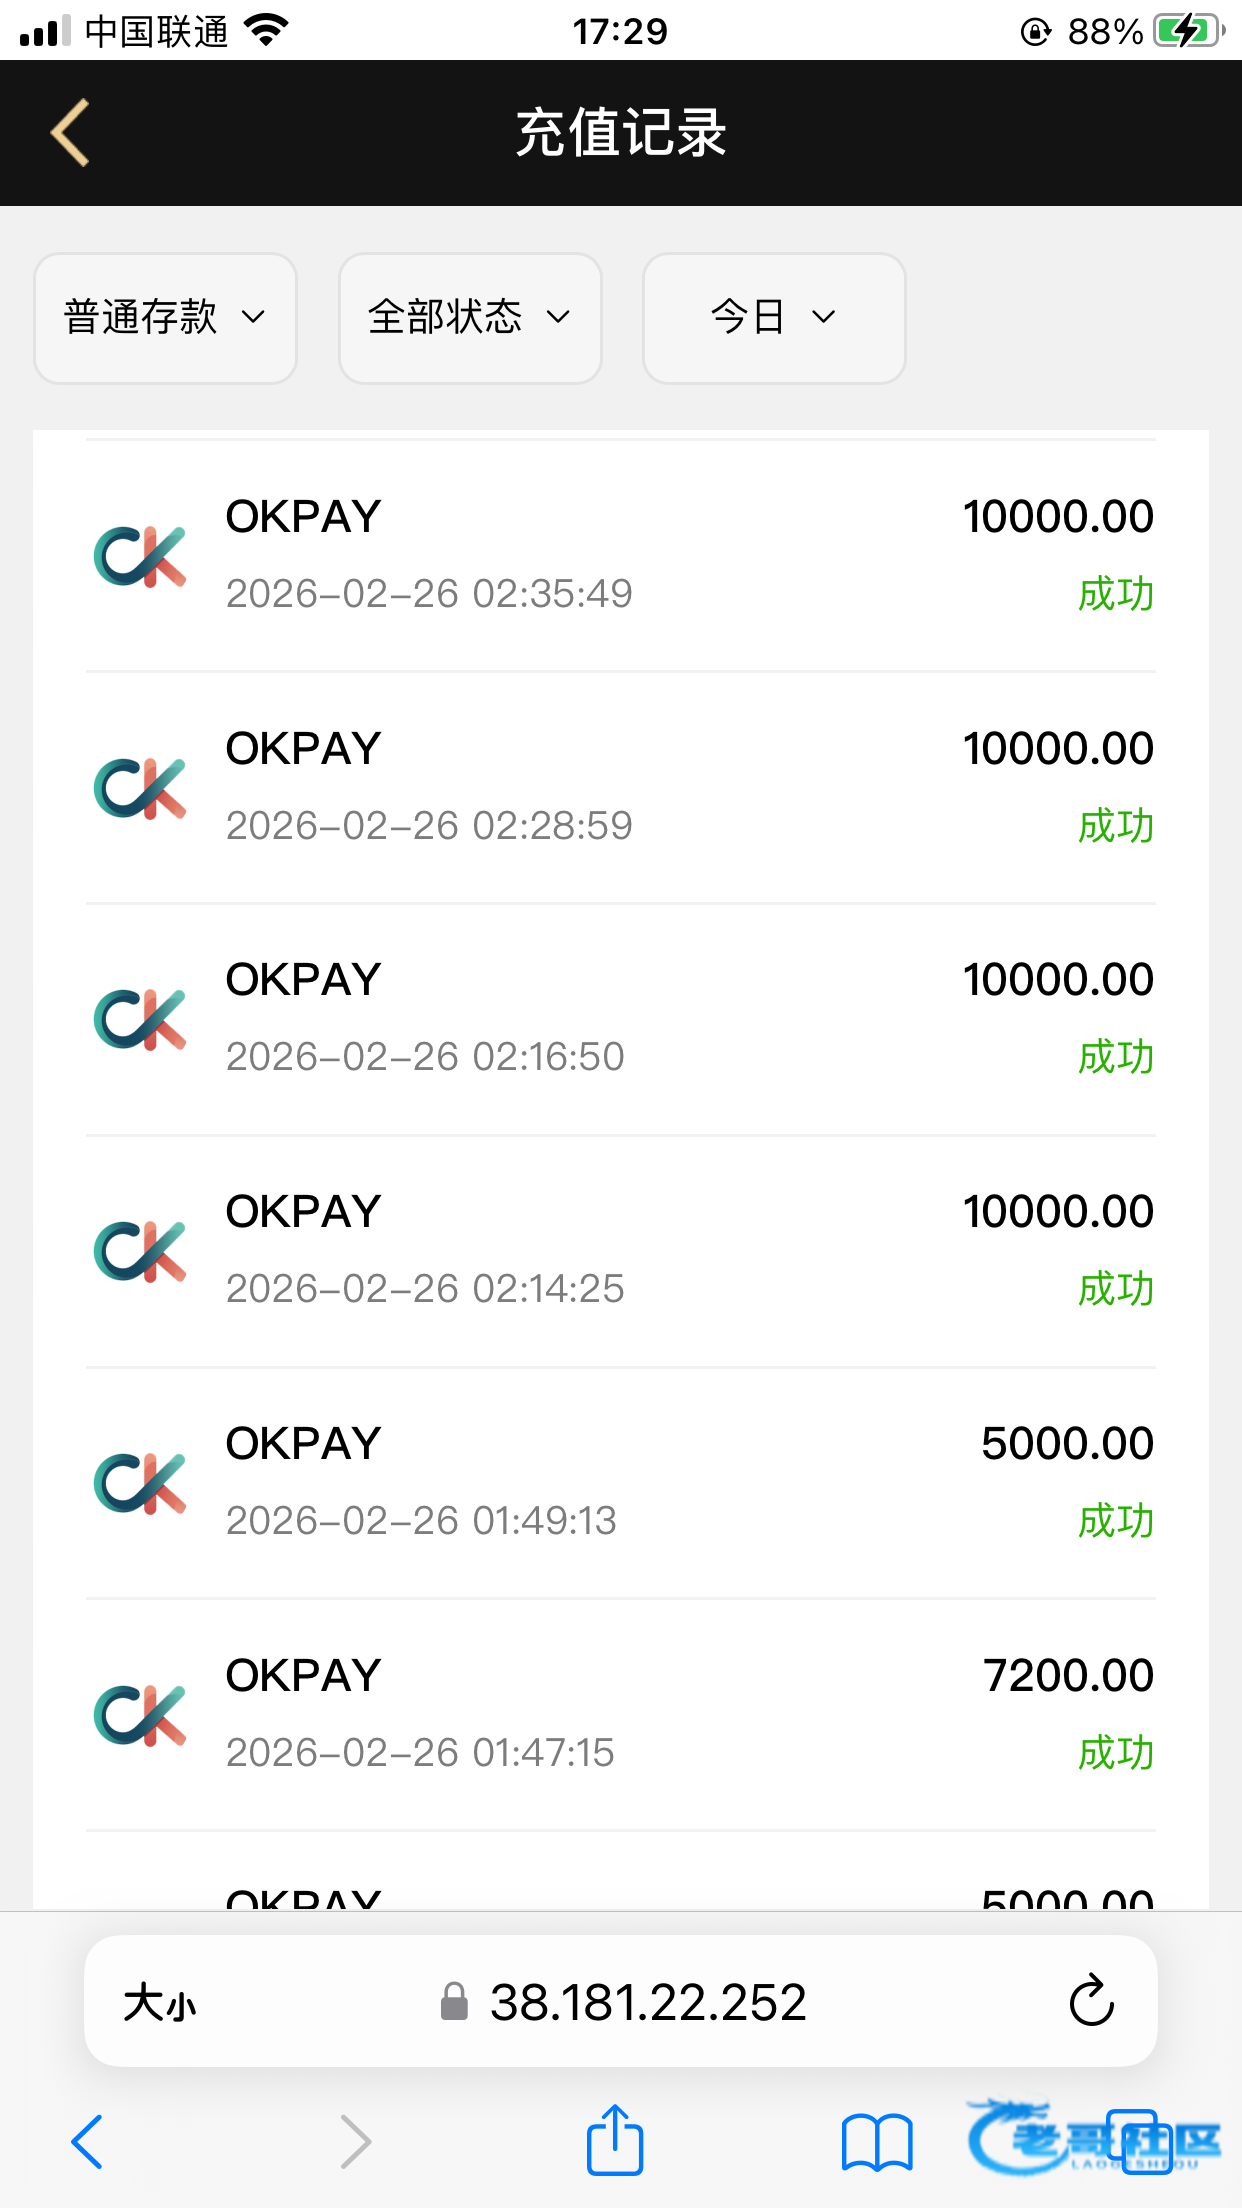Open the Safari share sheet icon

click(614, 2141)
